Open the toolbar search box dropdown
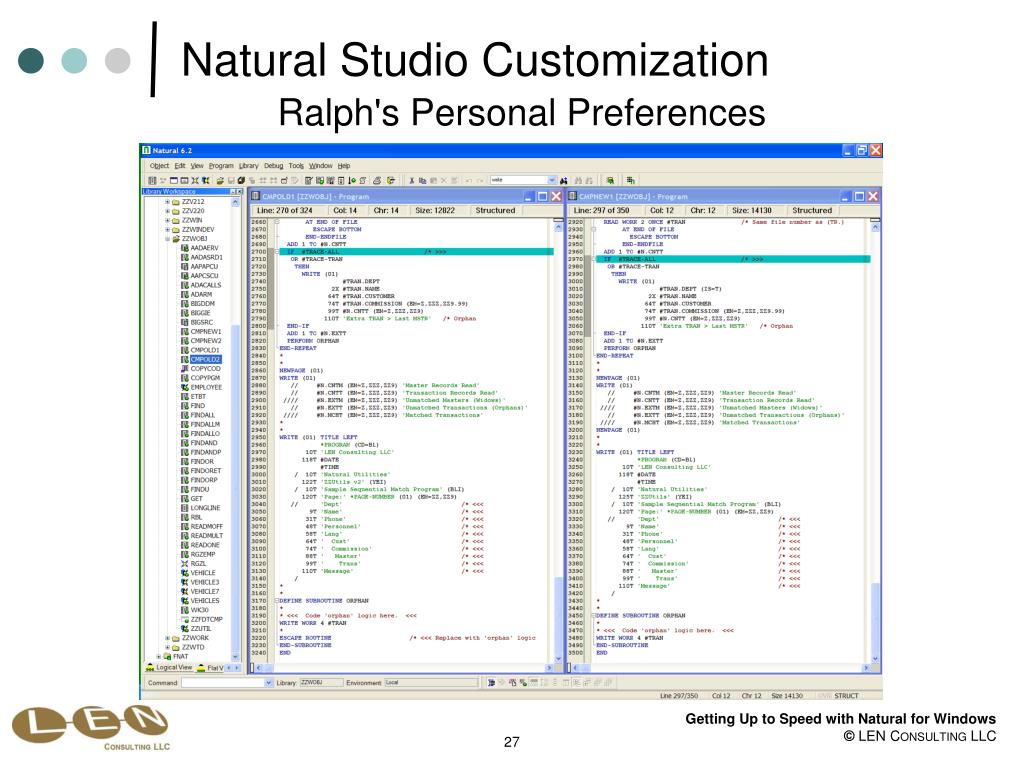Image resolution: width=1024 pixels, height=768 pixels. [552, 180]
